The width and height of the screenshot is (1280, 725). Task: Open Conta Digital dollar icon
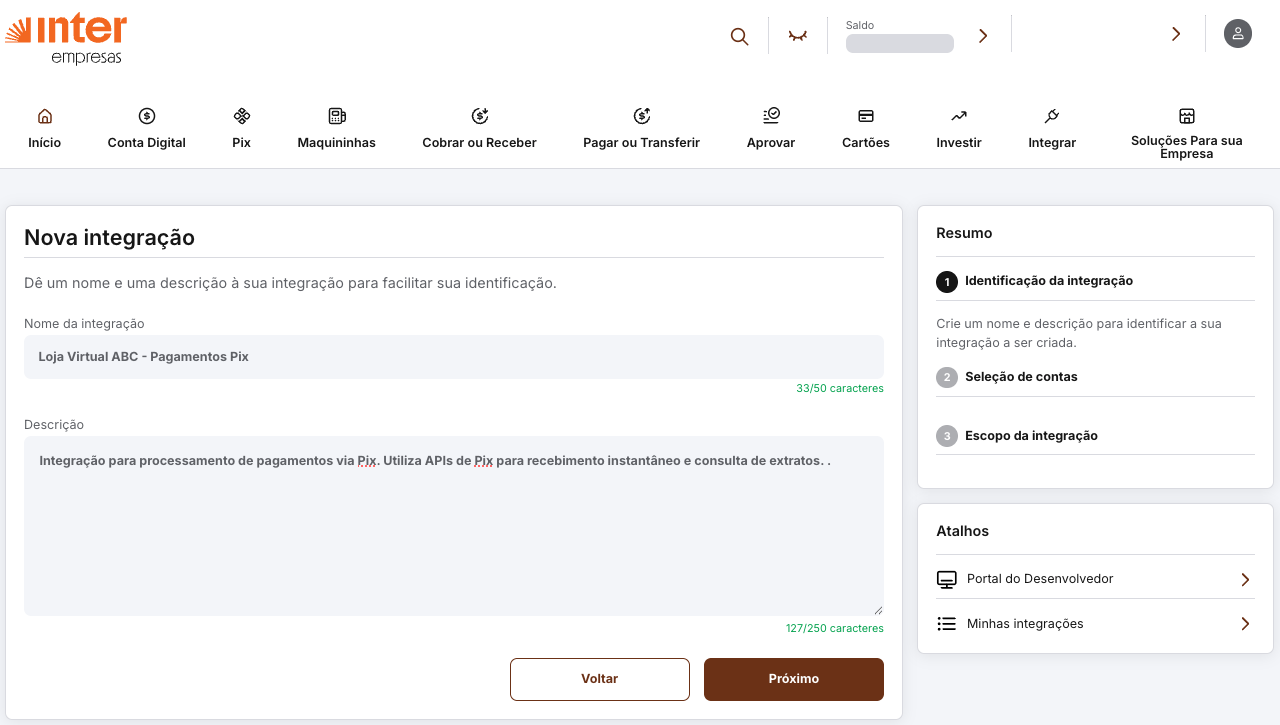147,116
